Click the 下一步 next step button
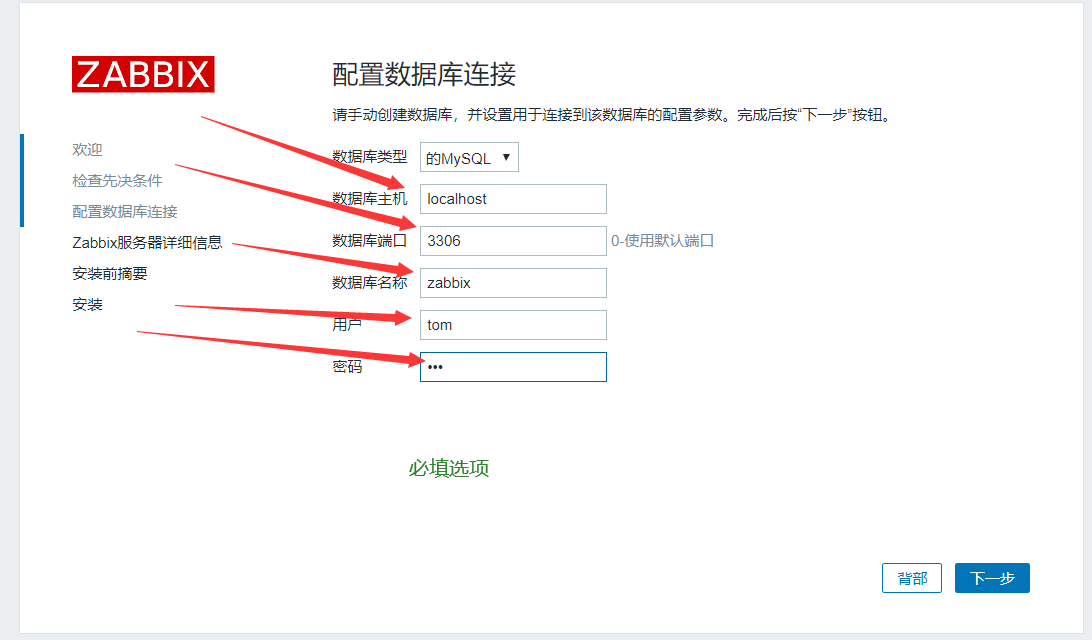 (992, 578)
